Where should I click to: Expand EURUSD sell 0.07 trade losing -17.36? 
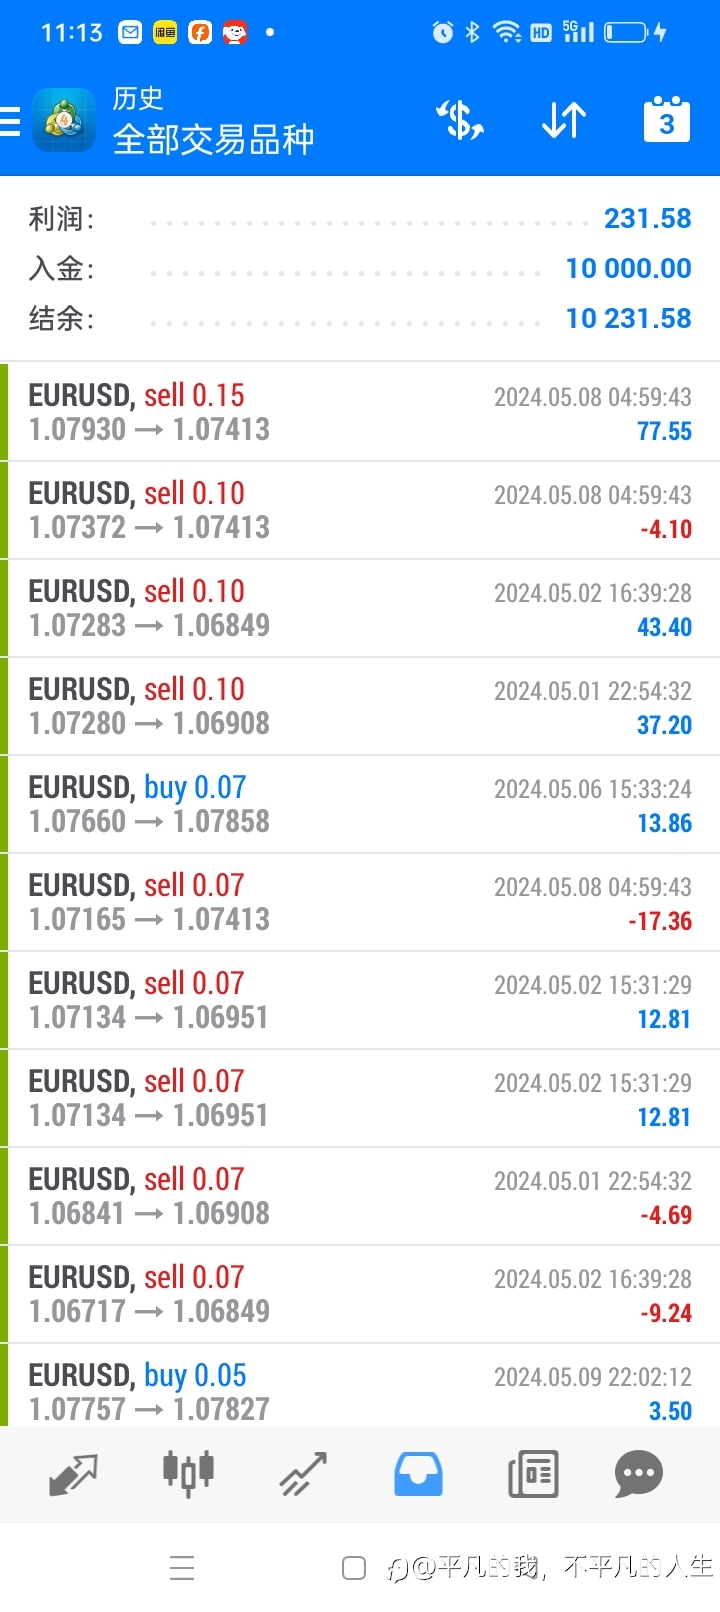(x=360, y=902)
